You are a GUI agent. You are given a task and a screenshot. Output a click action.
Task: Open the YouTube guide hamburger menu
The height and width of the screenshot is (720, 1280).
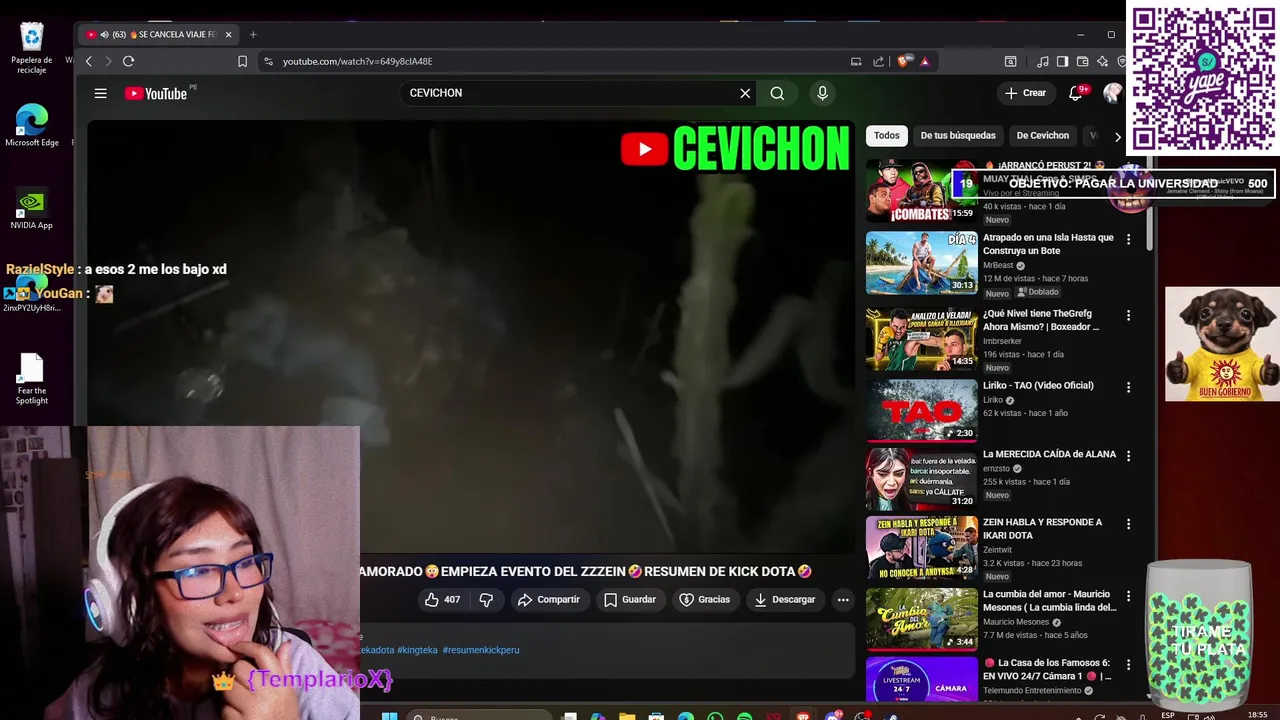(100, 93)
